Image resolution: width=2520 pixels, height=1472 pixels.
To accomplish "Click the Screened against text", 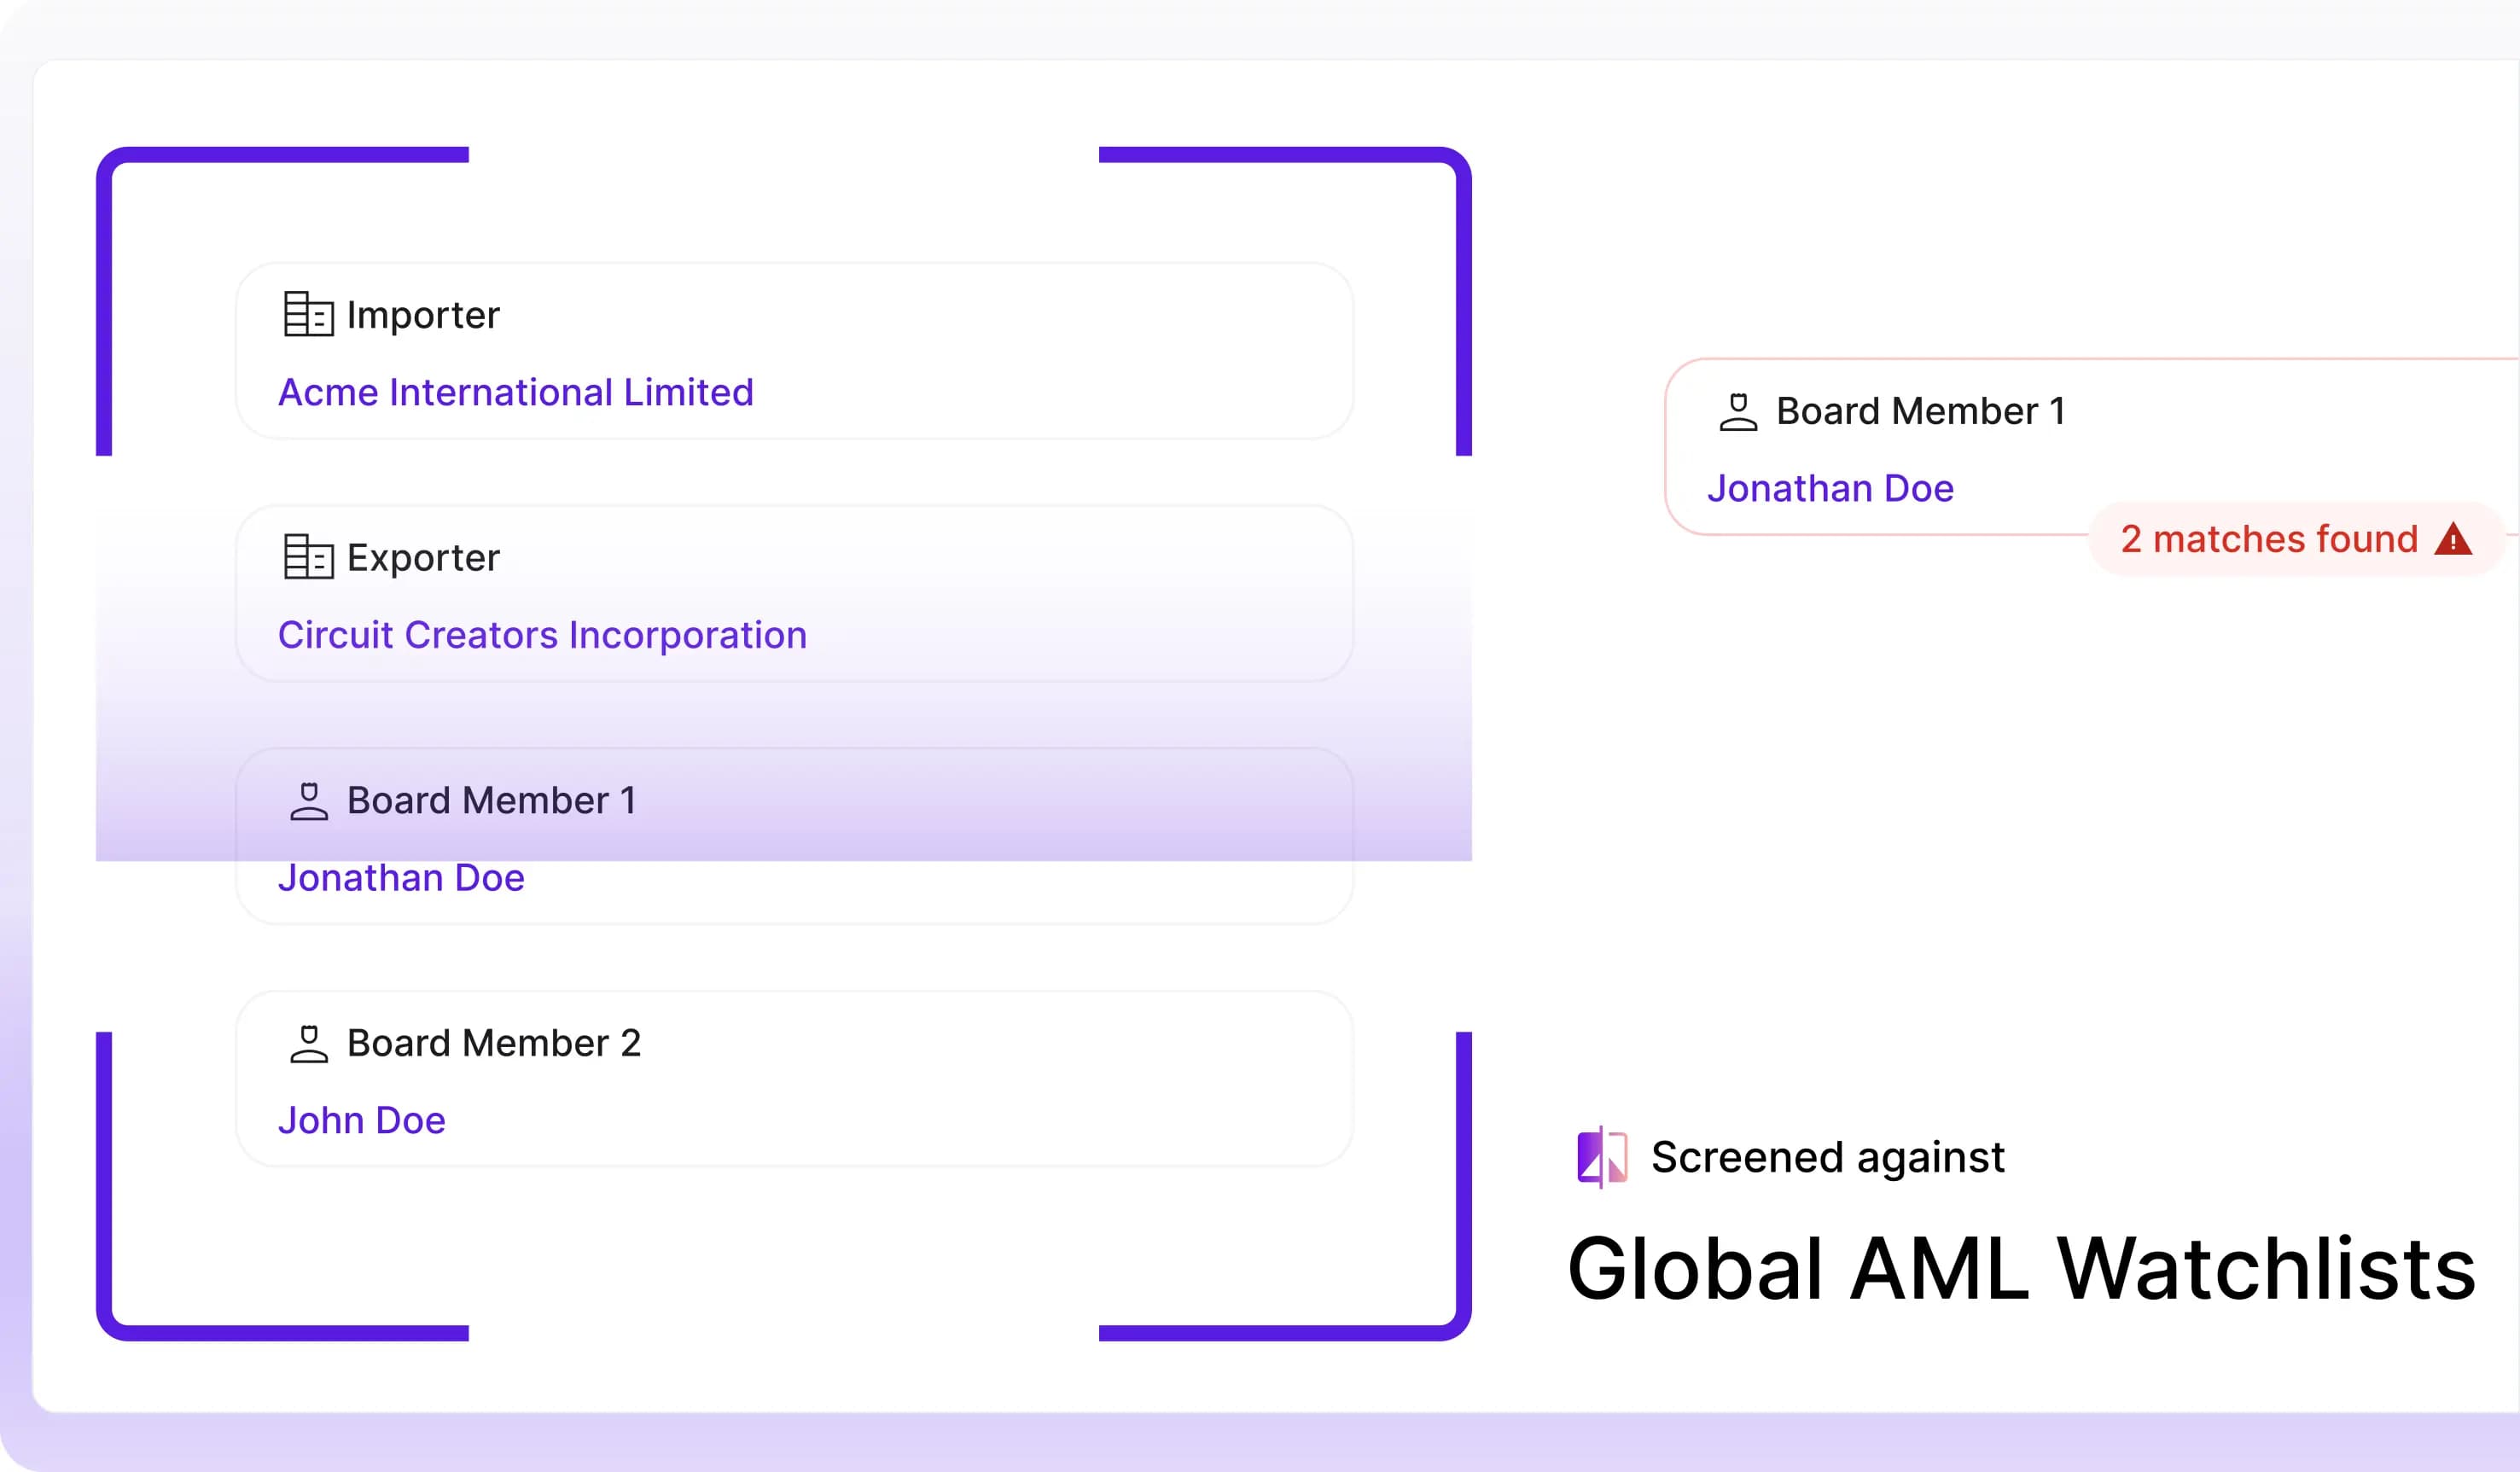I will point(1827,1157).
